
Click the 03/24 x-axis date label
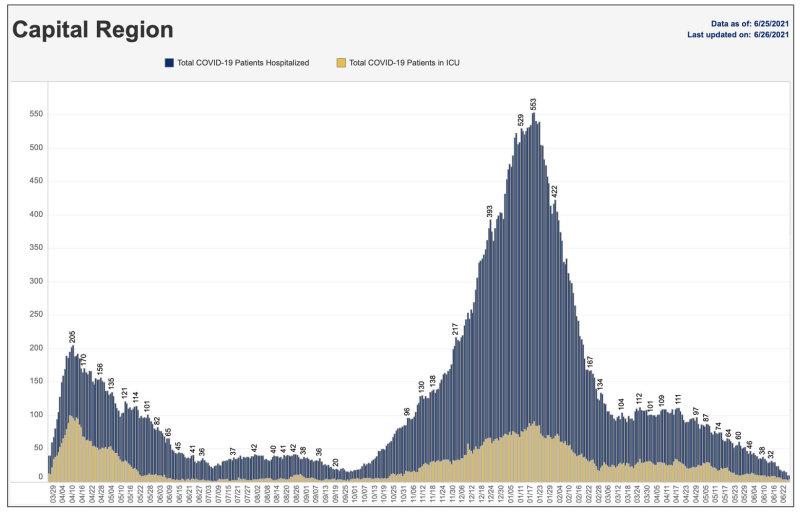[x=637, y=495]
